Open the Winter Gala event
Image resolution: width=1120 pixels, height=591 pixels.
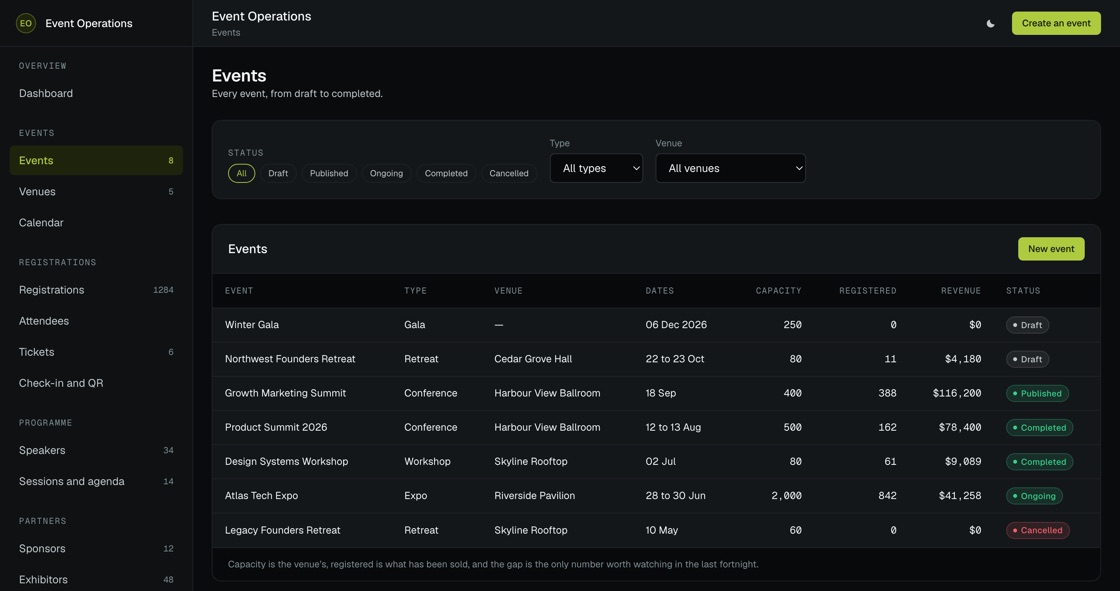point(251,324)
